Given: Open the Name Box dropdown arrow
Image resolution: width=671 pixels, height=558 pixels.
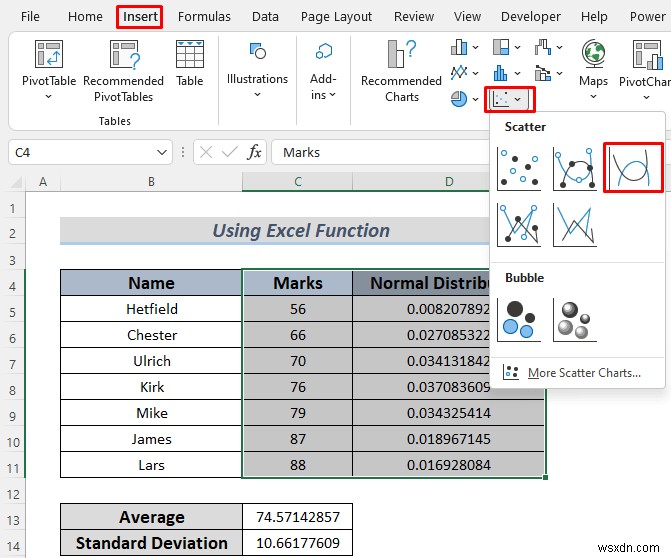Looking at the screenshot, I should tap(162, 152).
